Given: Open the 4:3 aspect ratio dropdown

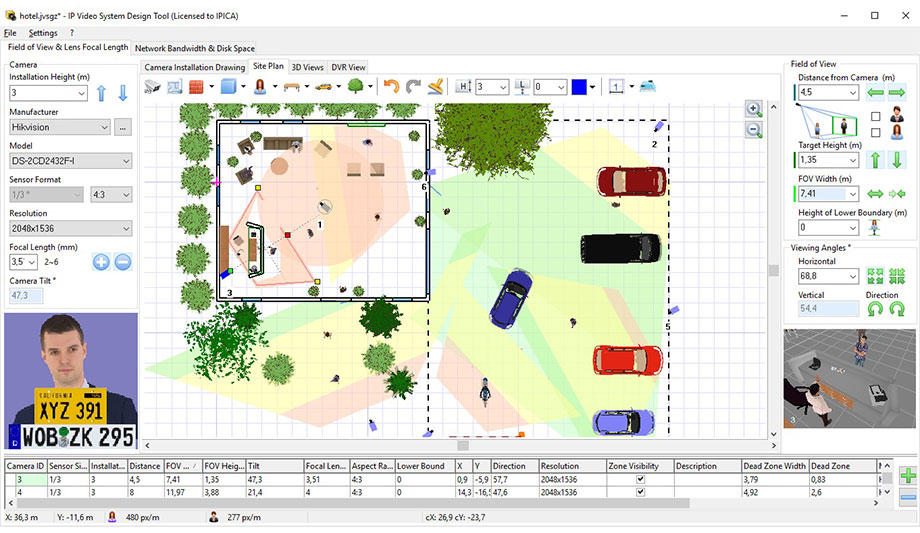Looking at the screenshot, I should point(111,194).
